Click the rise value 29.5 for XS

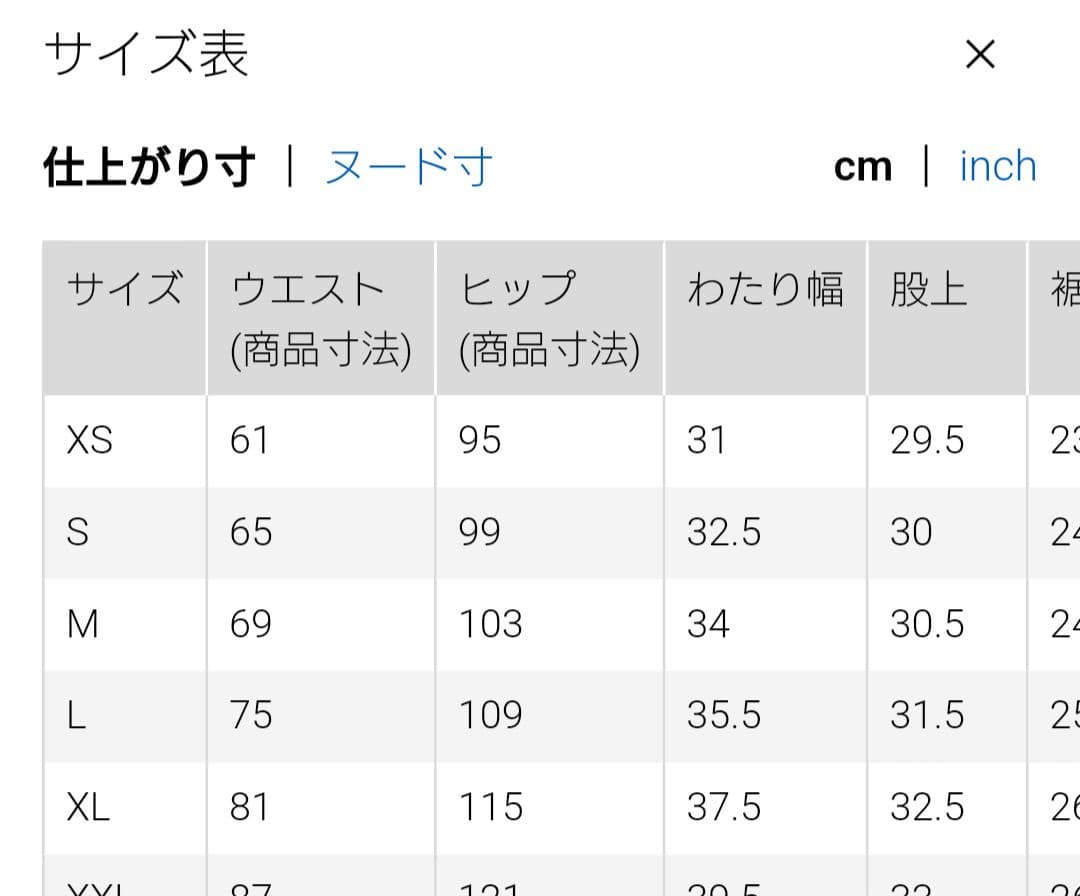point(927,440)
